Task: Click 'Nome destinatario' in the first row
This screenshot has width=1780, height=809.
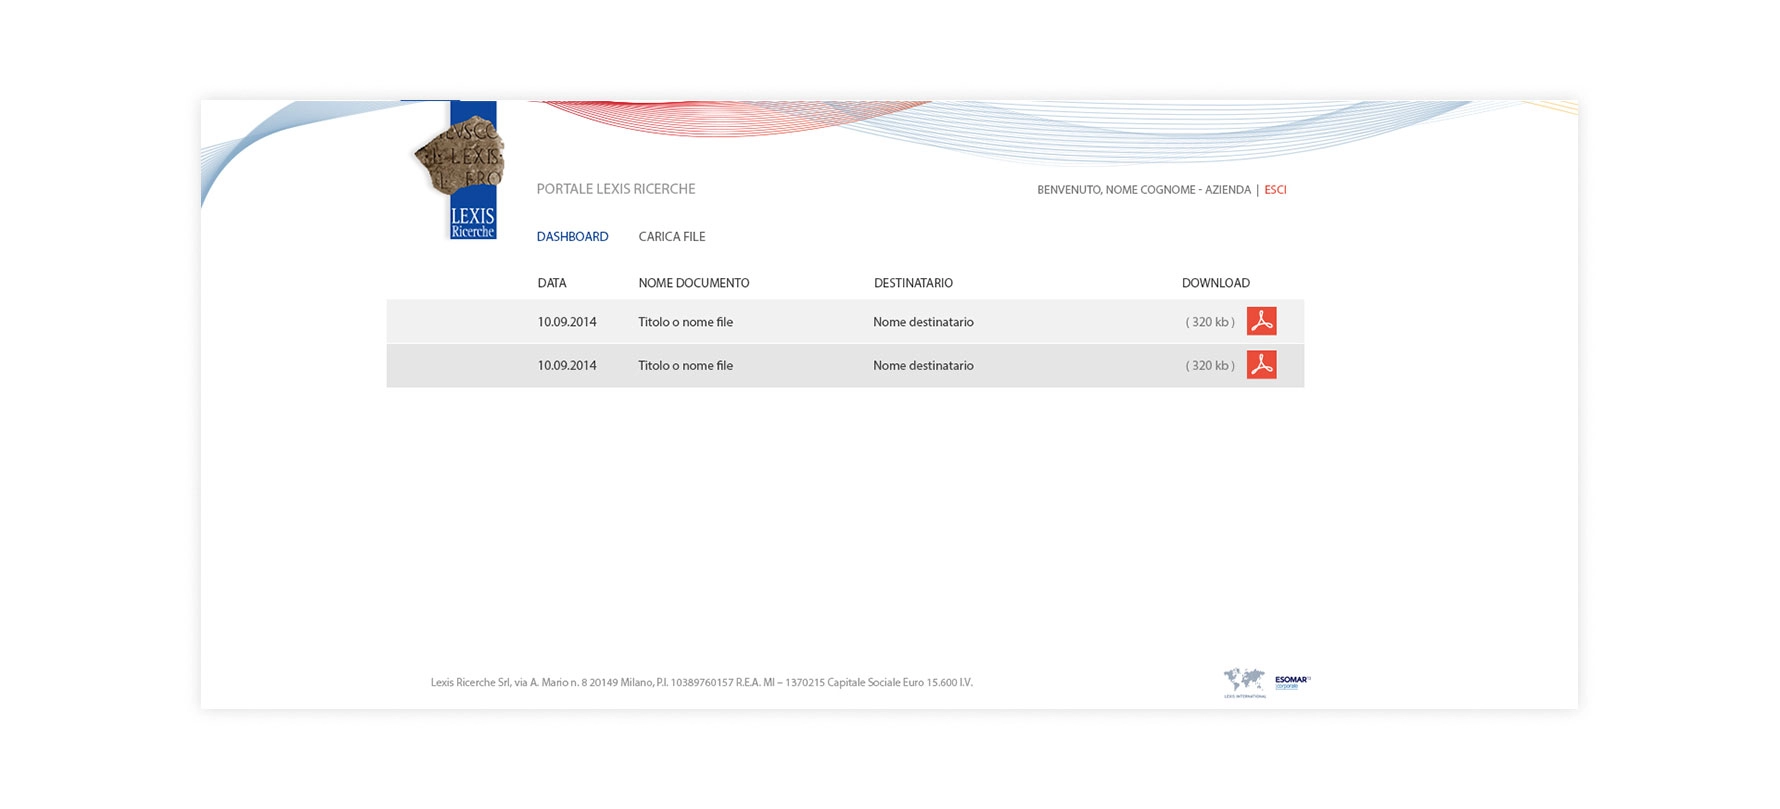Action: tap(923, 322)
